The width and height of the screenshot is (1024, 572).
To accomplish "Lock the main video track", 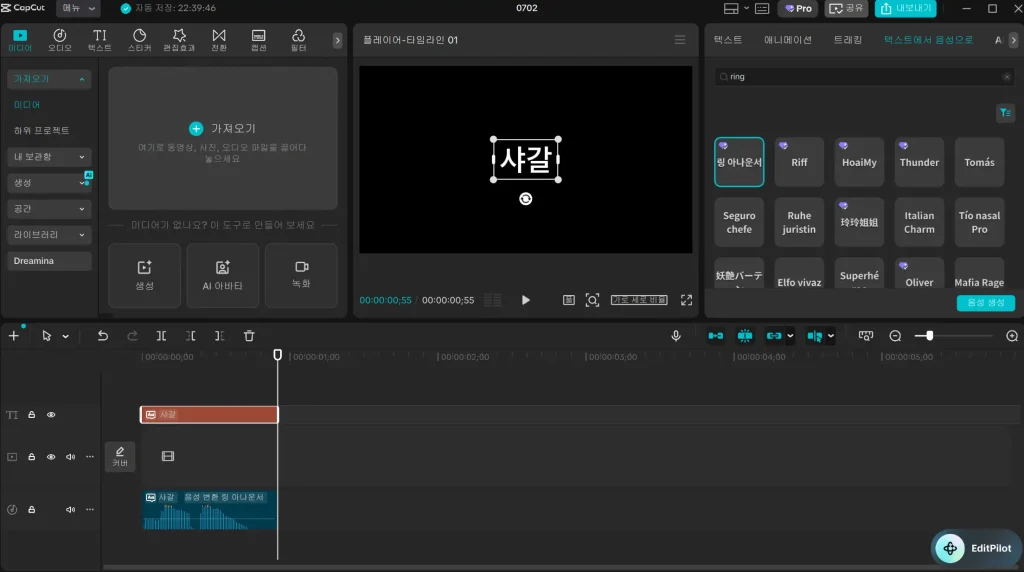I will (x=31, y=457).
